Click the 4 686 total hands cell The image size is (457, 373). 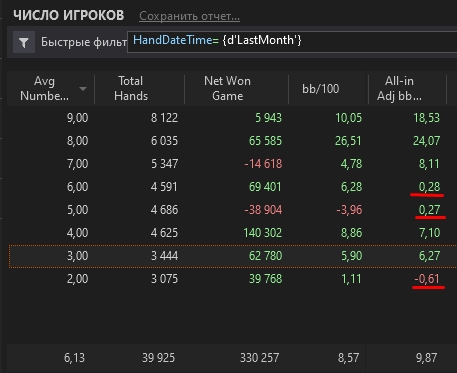click(164, 210)
